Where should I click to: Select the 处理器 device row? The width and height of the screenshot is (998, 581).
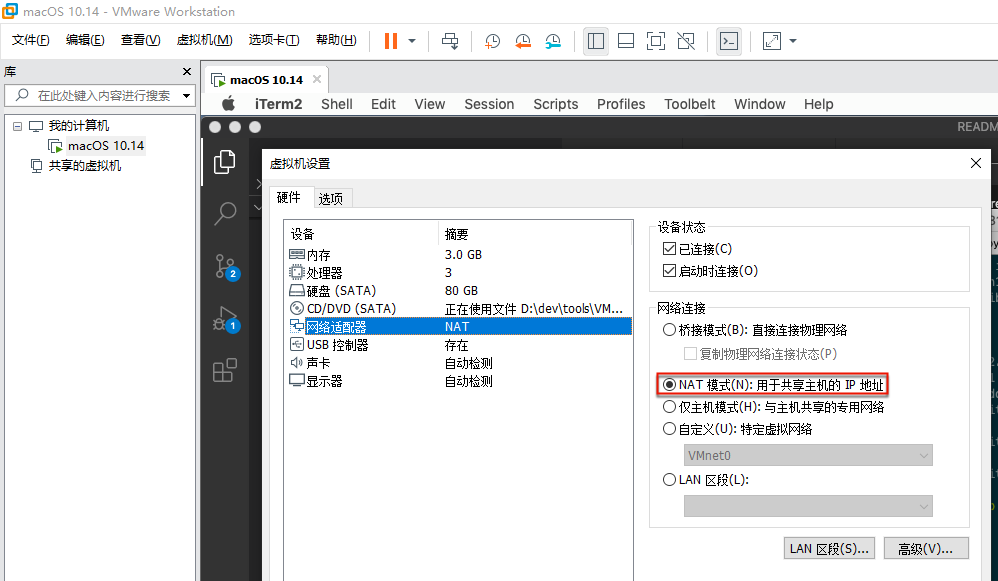458,272
